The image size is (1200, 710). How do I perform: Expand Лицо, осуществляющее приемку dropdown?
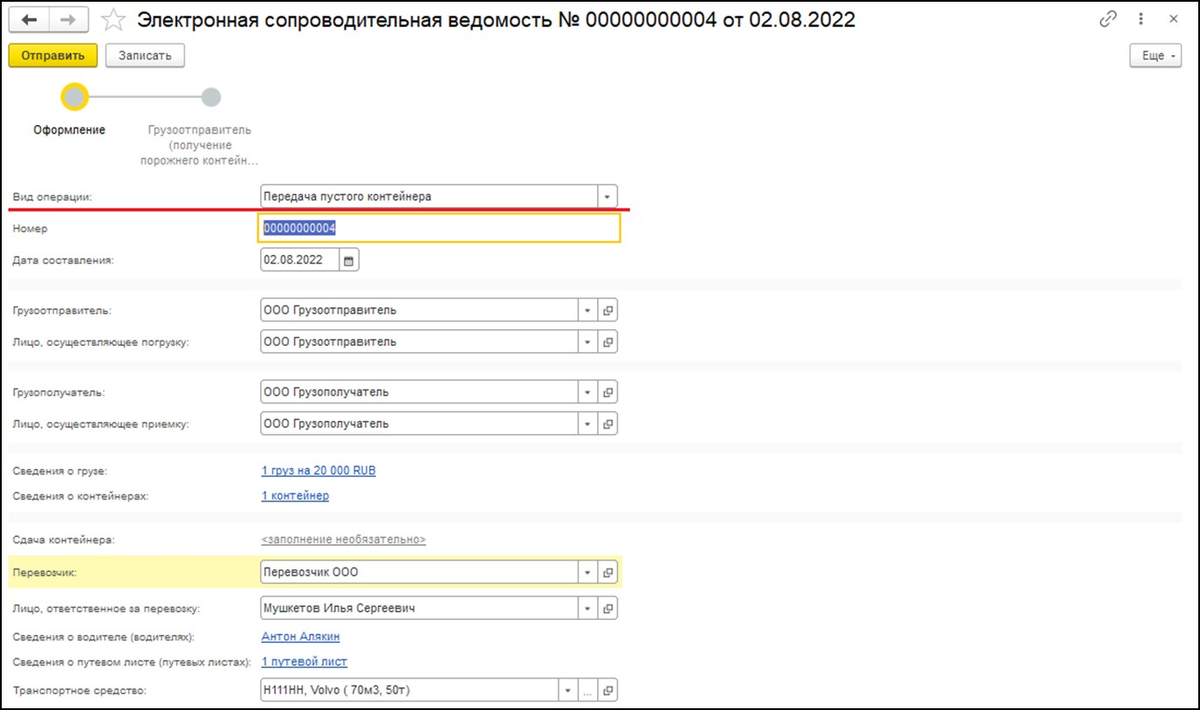tap(587, 424)
